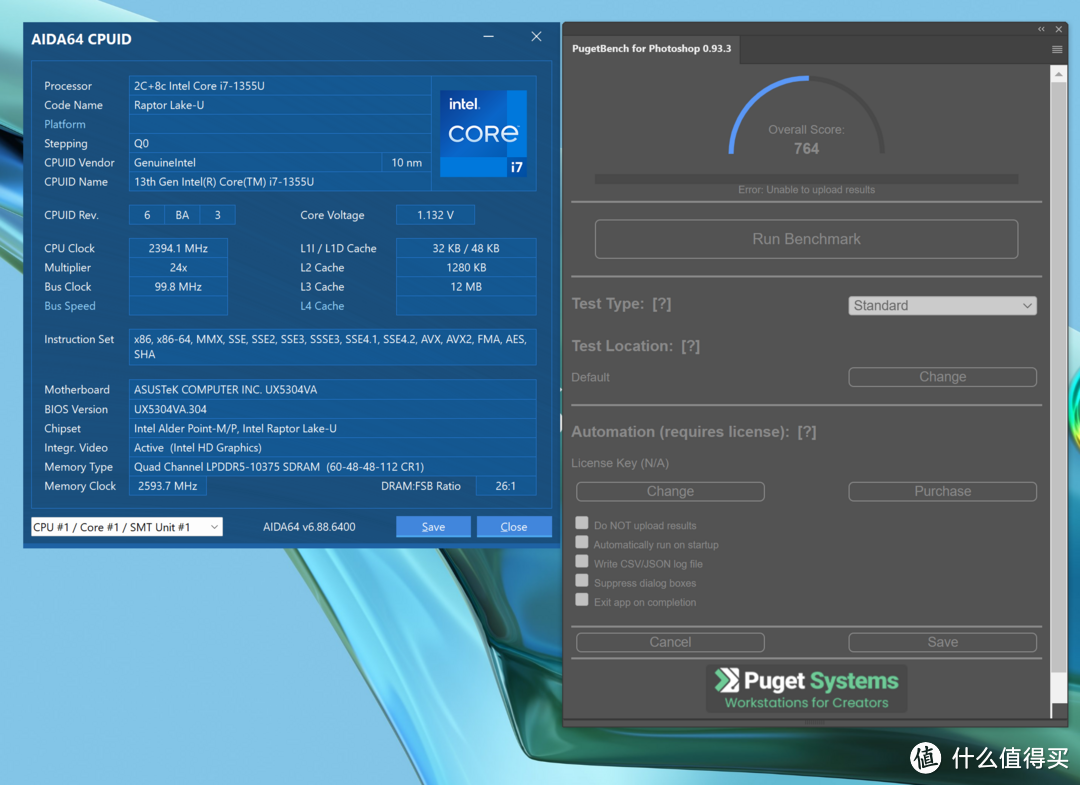Click Bus Clock value 99.8 MHz

click(x=178, y=286)
